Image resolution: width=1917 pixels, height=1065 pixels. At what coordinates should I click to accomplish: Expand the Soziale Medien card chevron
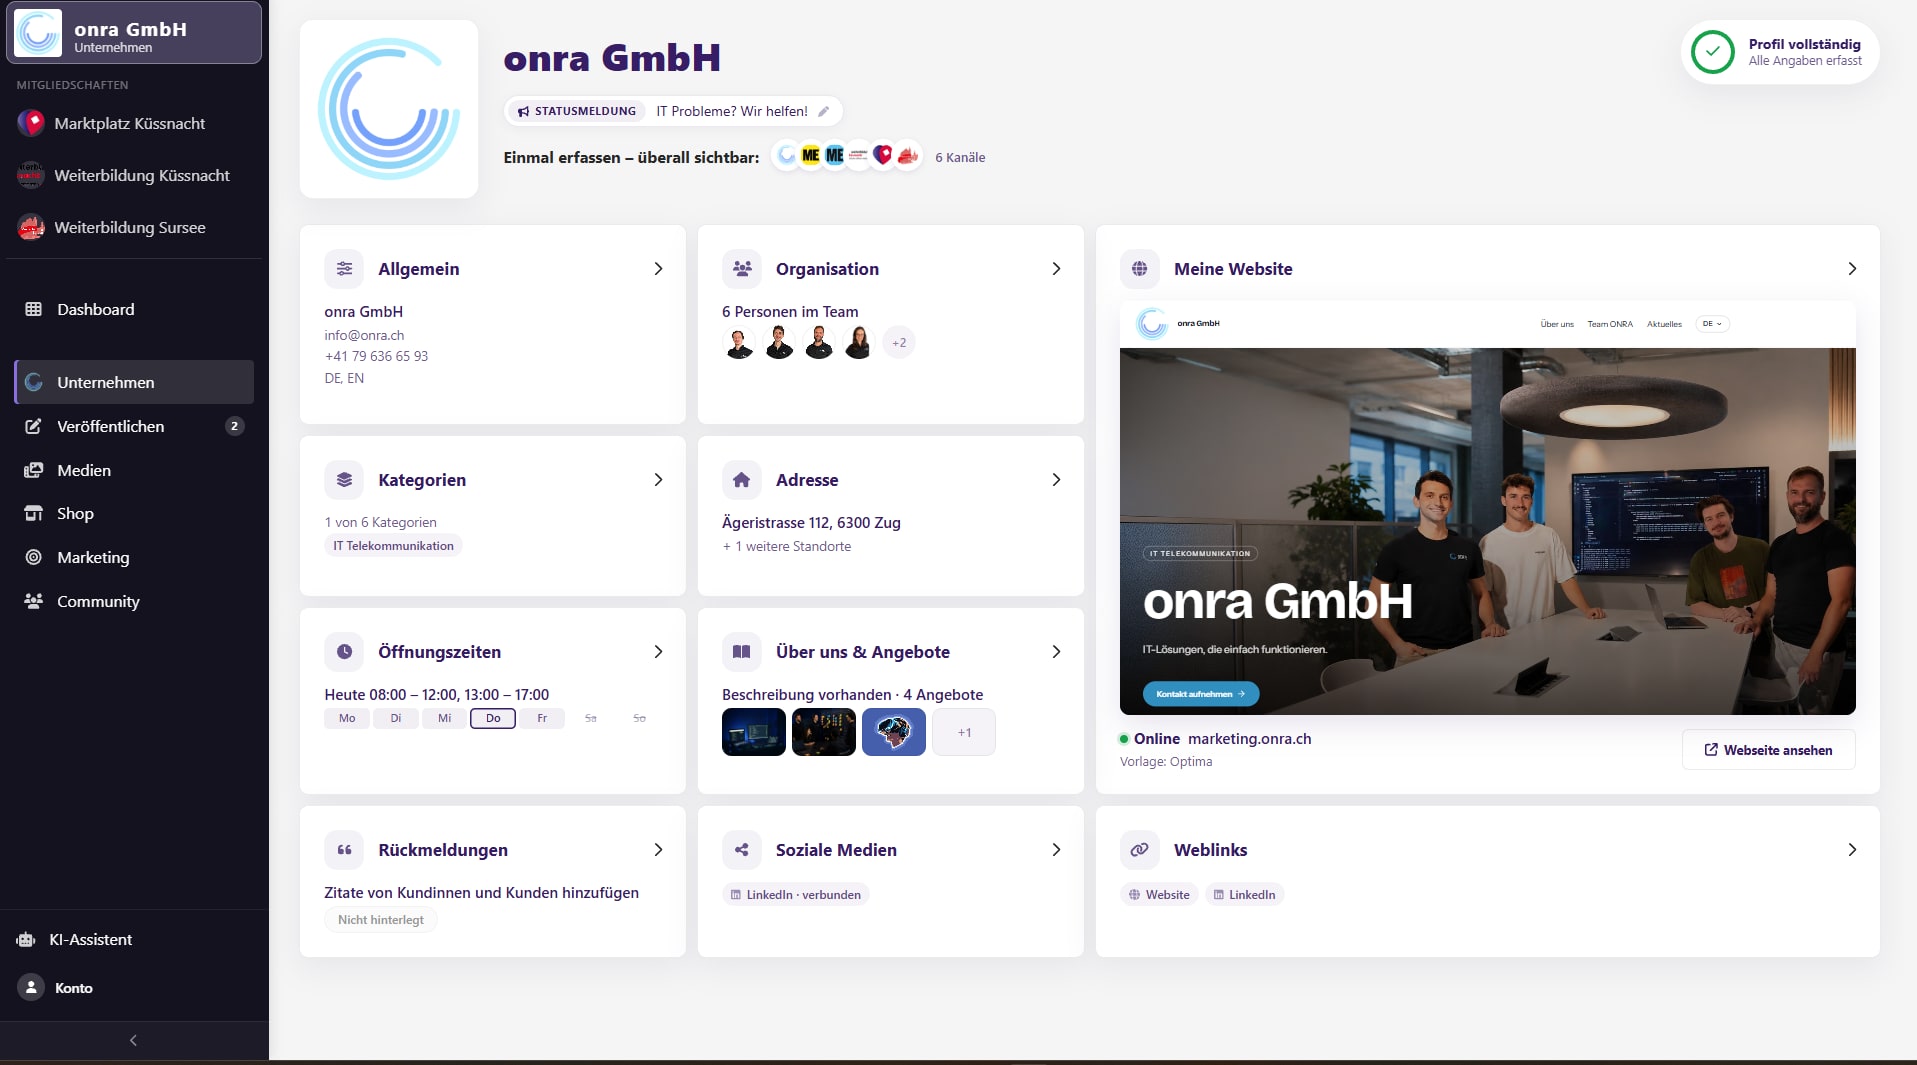(1056, 850)
